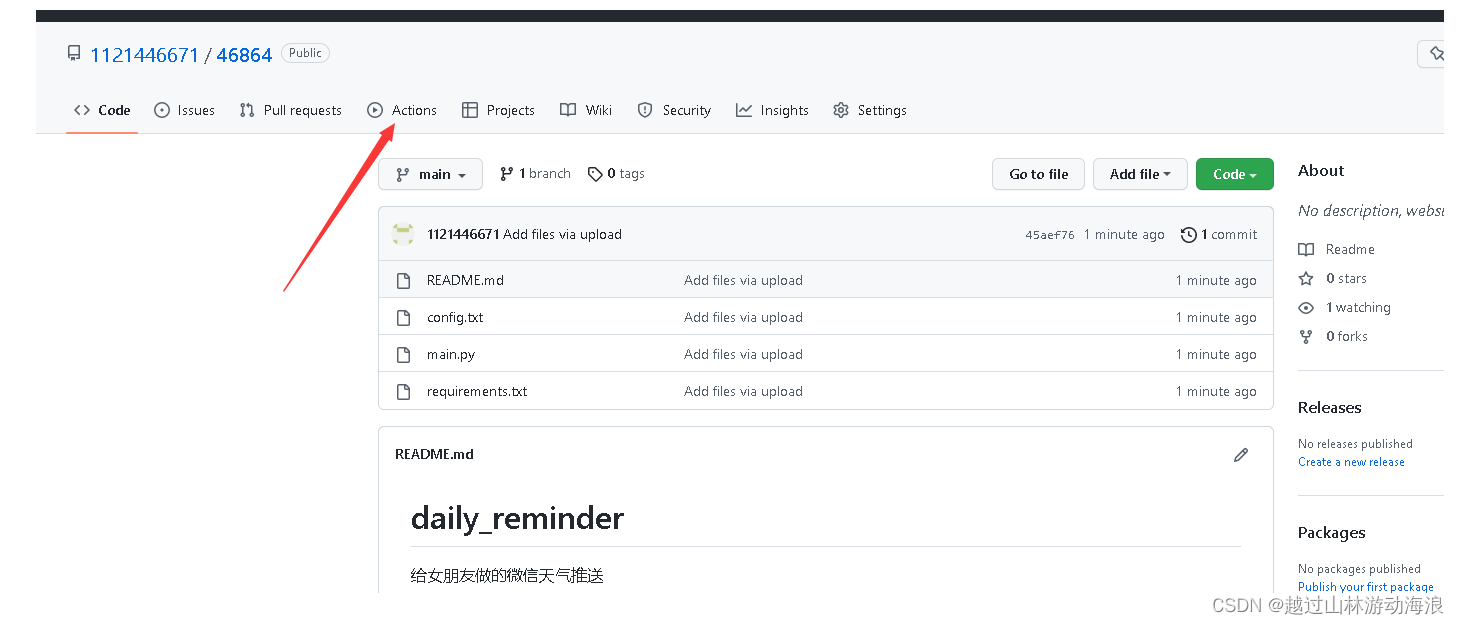Expand the green Code dropdown button
This screenshot has width=1459, height=624.
tap(1235, 174)
